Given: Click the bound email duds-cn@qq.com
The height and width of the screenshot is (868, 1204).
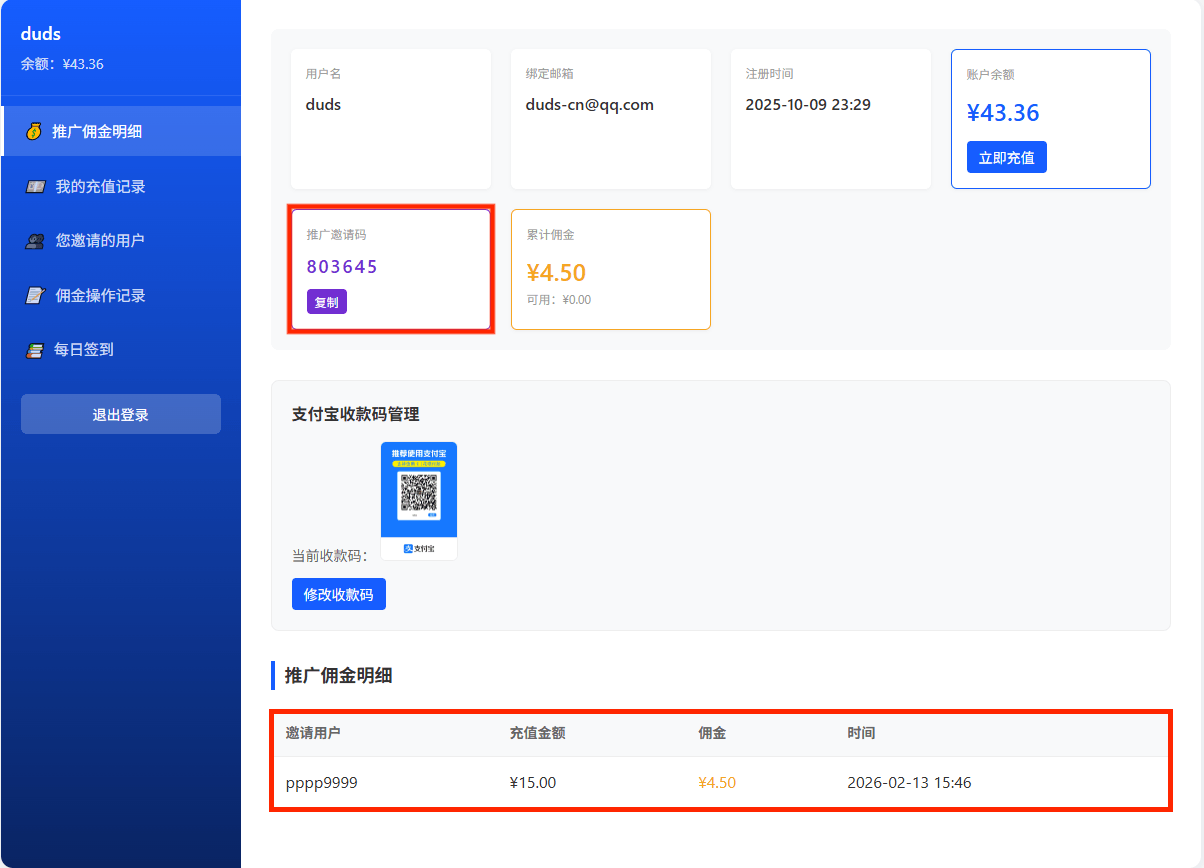Looking at the screenshot, I should [589, 104].
